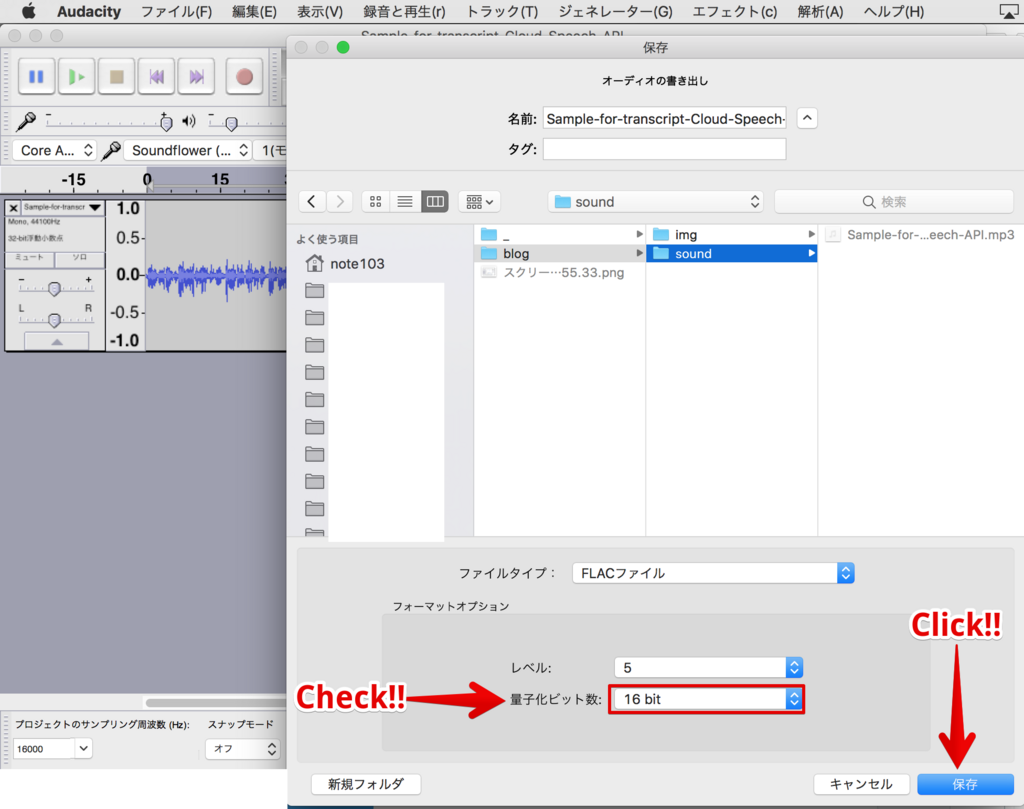The image size is (1024, 809).
Task: Collapse the save dialog with chevron button
Action: point(807,118)
